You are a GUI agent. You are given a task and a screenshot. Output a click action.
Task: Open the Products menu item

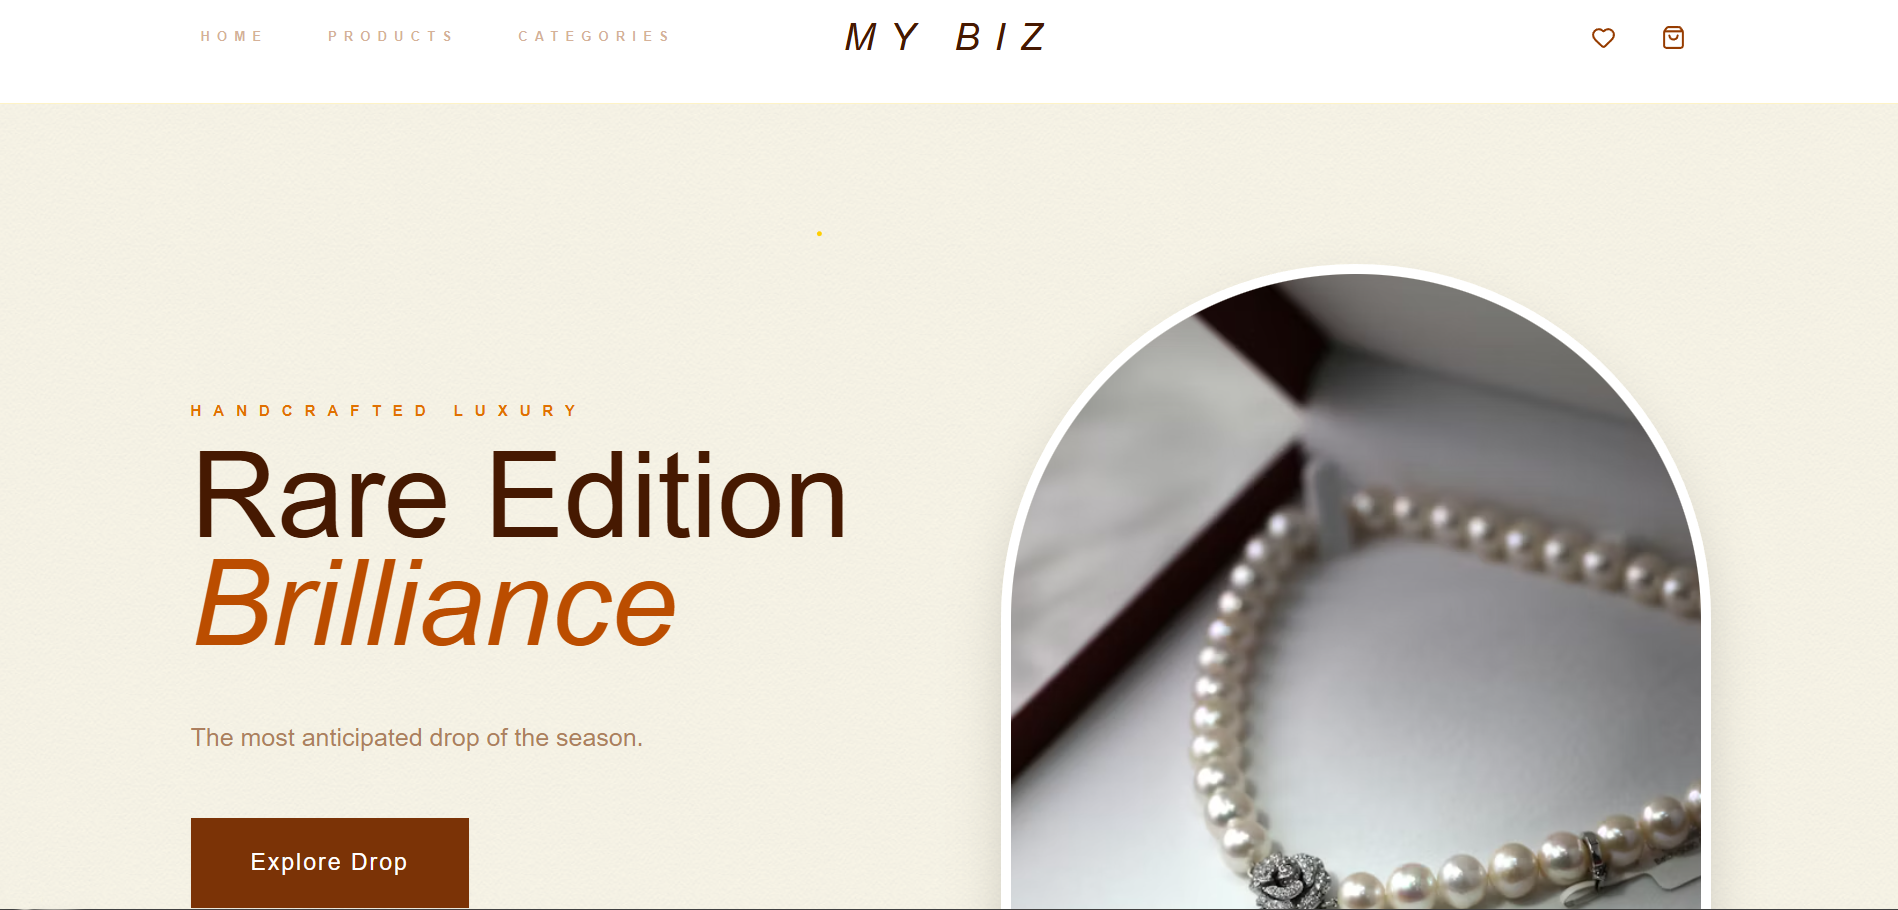(x=390, y=36)
